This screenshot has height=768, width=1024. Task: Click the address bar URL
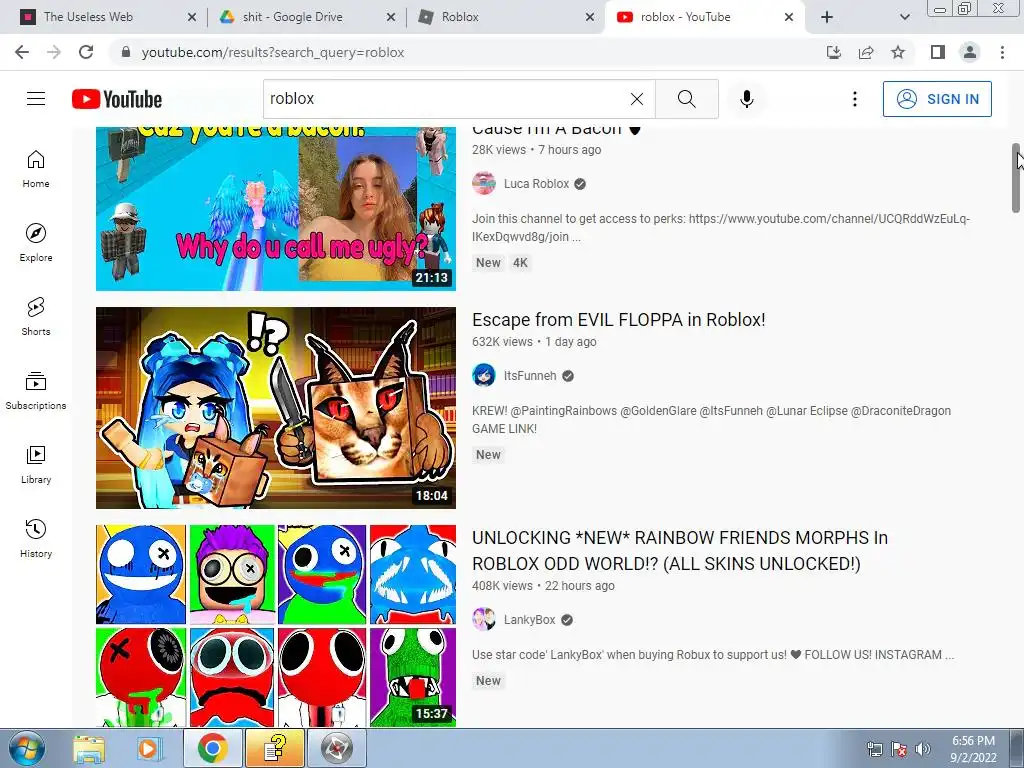(x=273, y=52)
